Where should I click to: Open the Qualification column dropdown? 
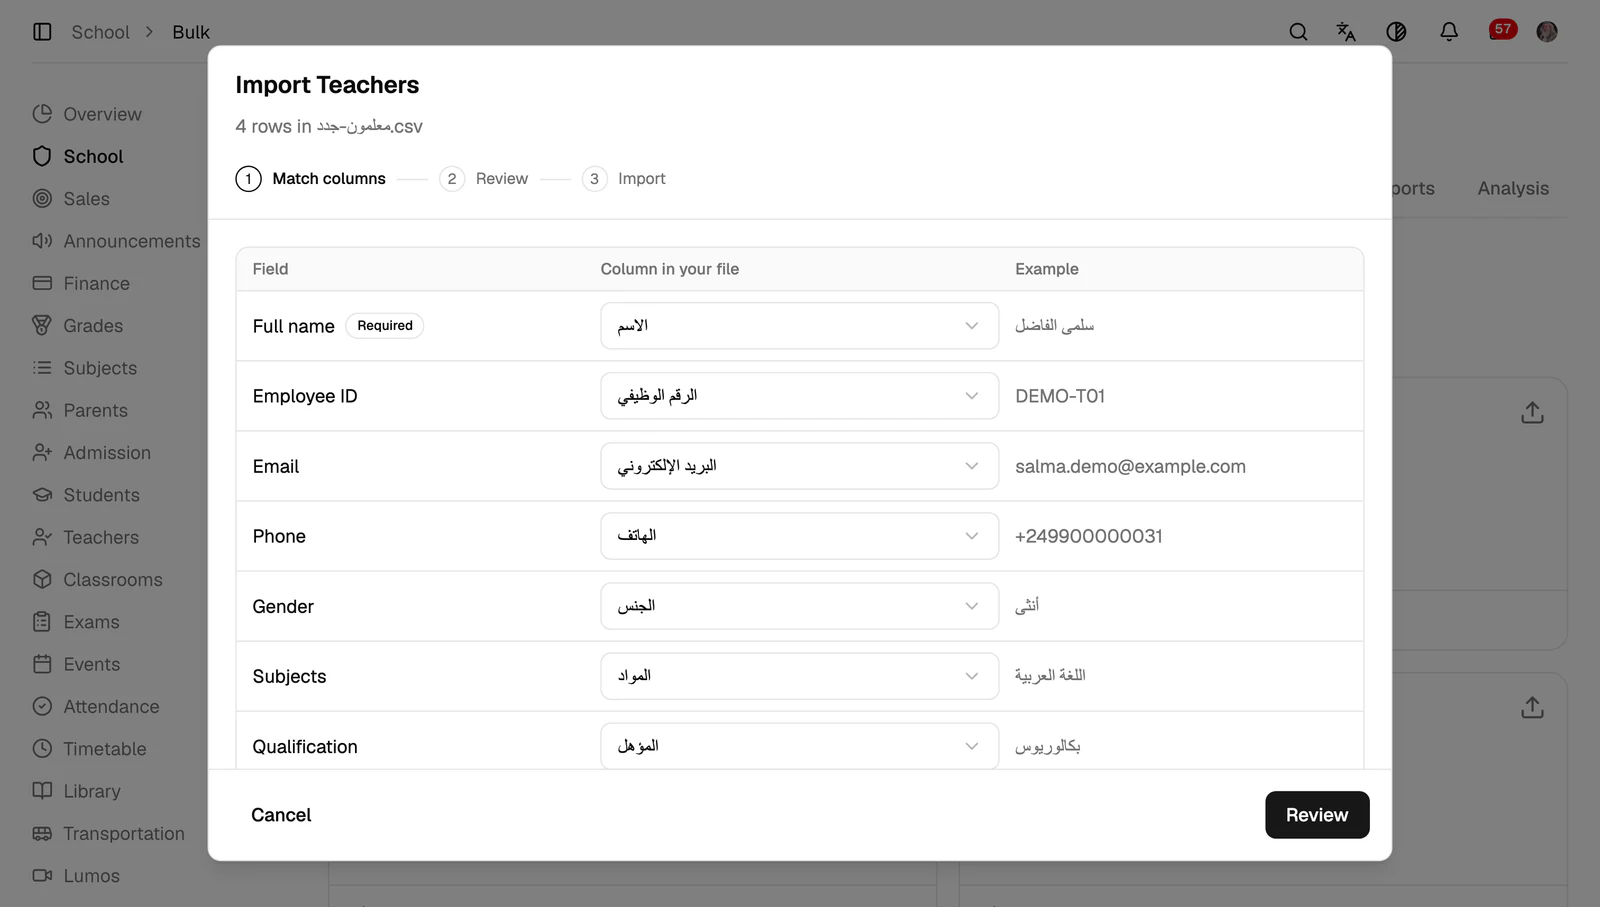(799, 746)
